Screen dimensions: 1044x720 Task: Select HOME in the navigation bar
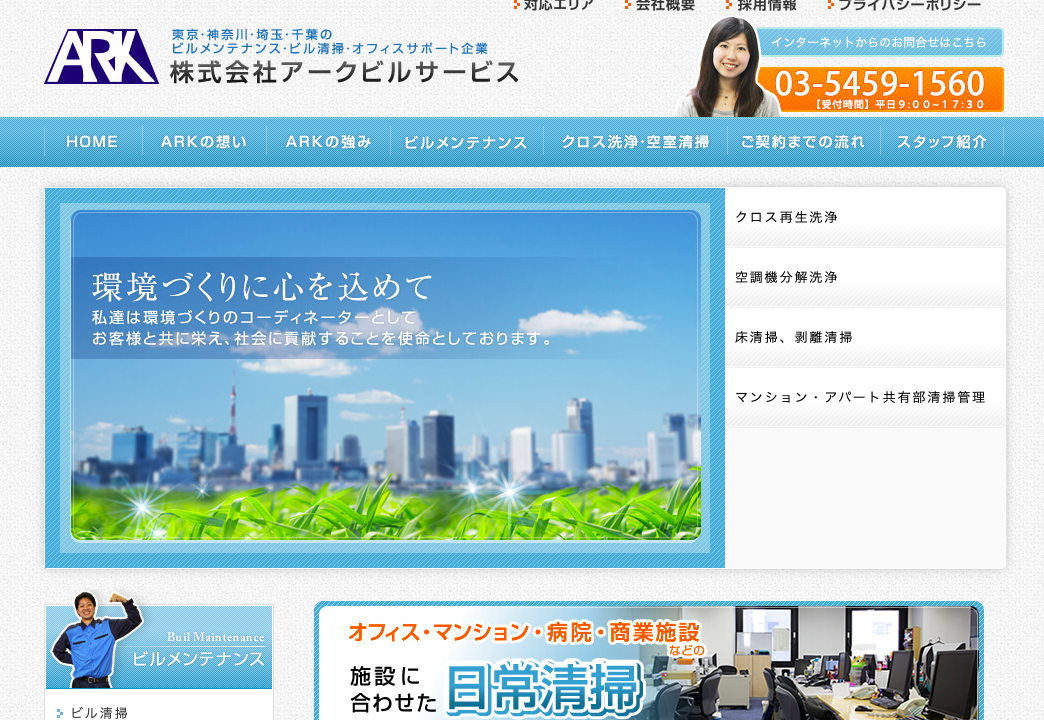click(x=92, y=142)
